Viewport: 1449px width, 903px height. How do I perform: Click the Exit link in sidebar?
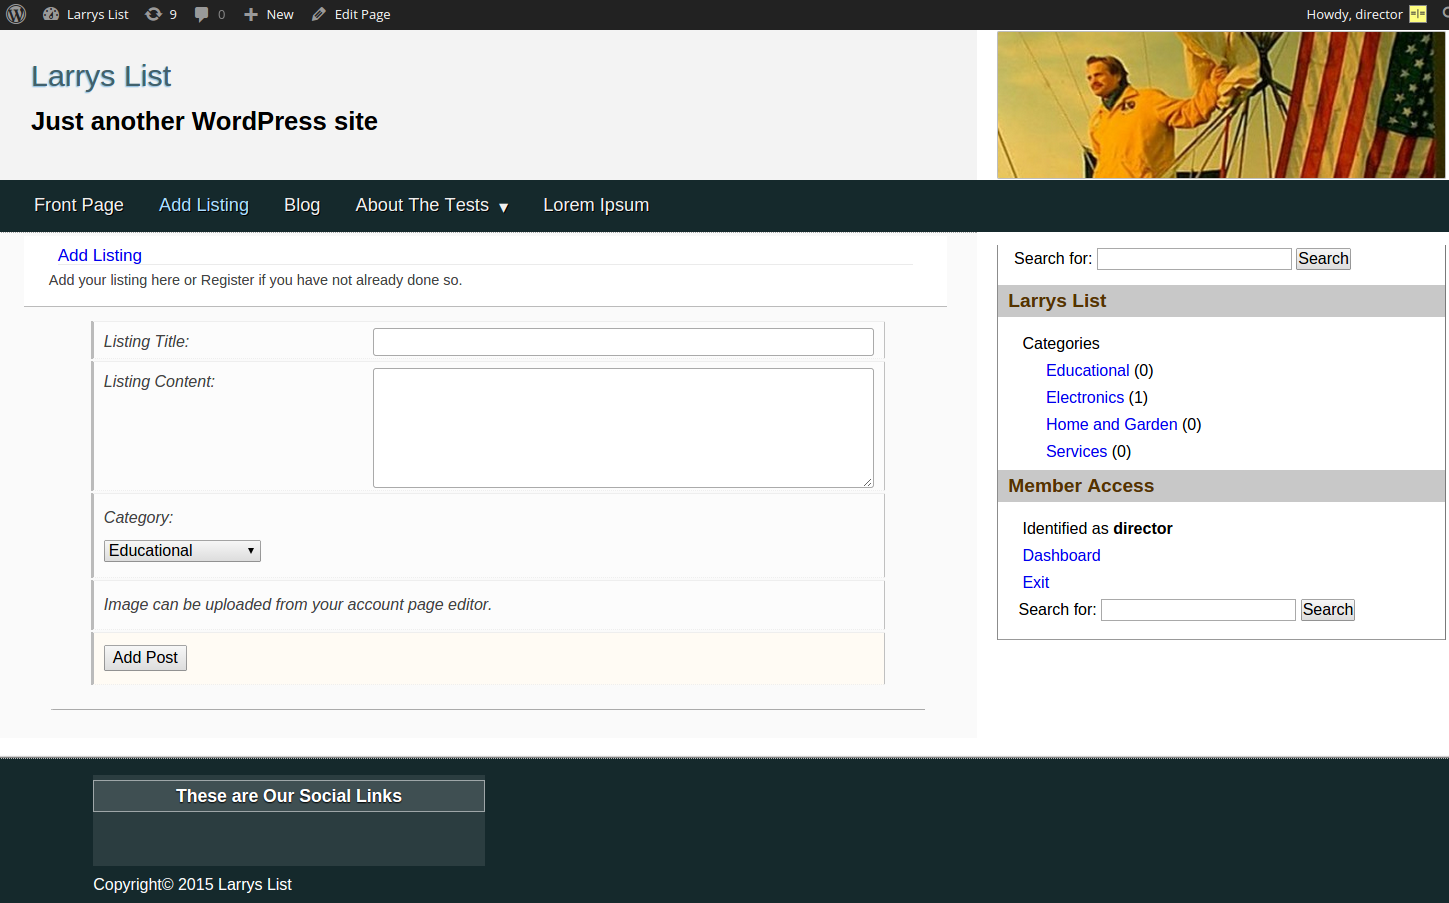(x=1035, y=582)
